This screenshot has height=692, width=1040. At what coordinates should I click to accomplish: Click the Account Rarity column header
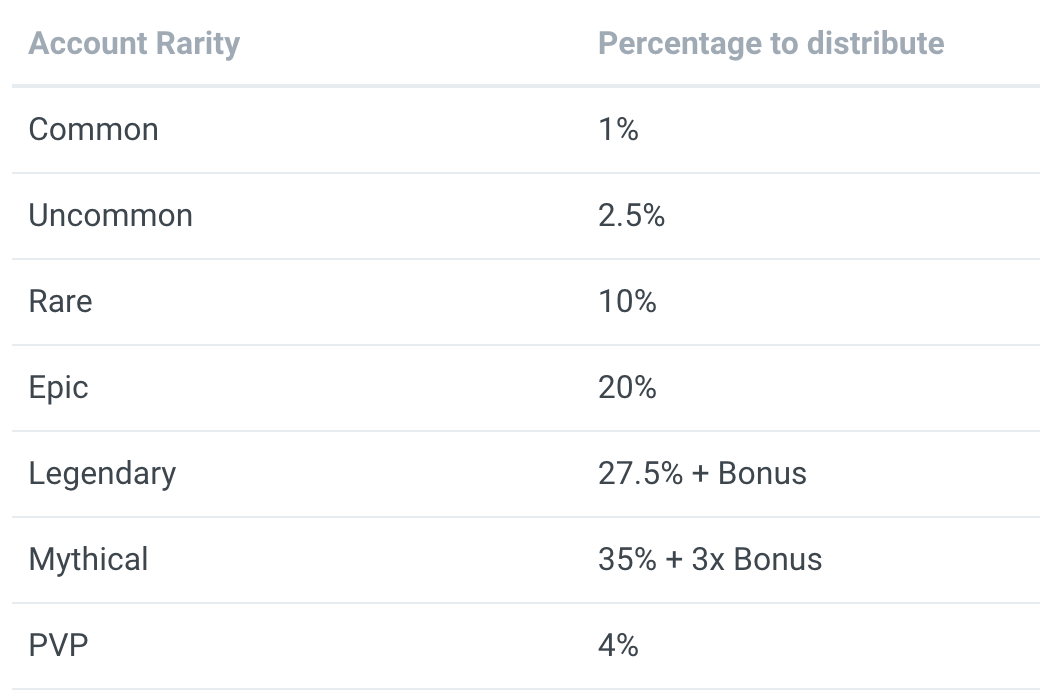click(134, 44)
